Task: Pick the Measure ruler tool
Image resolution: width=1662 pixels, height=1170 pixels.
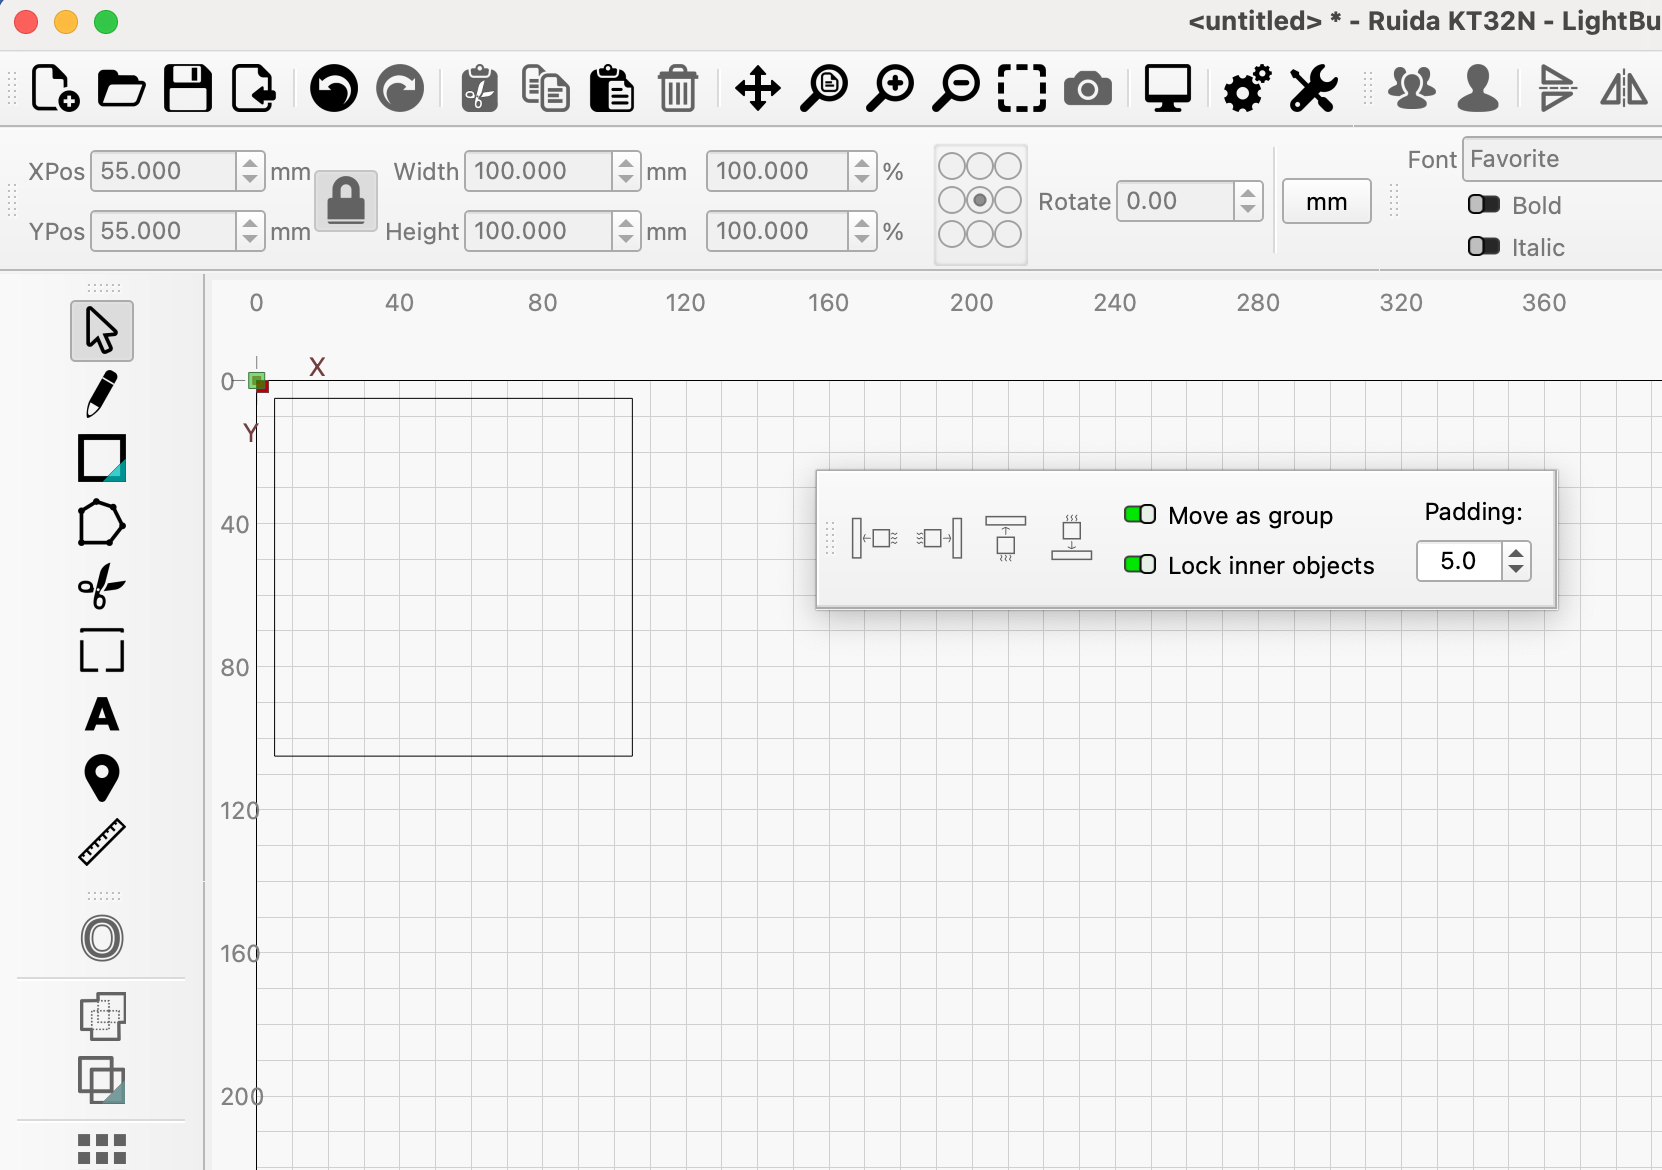Action: 101,842
